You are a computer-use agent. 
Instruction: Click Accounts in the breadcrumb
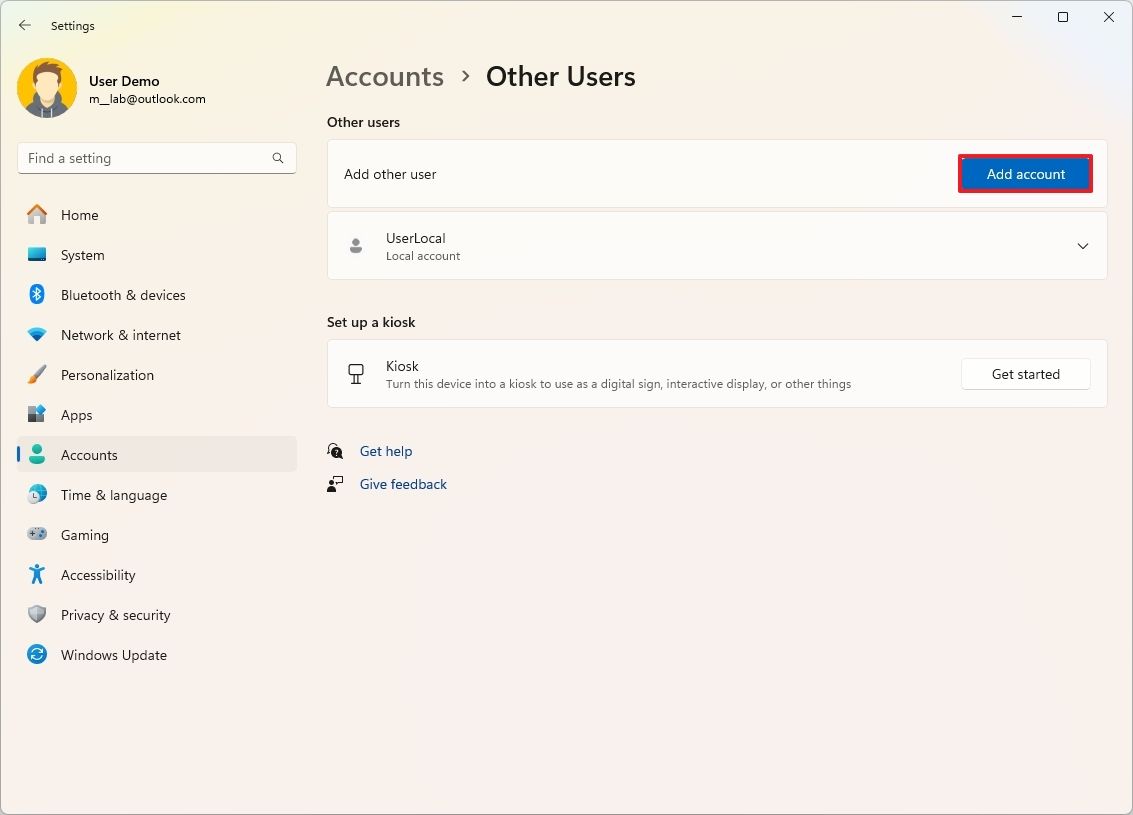coord(384,76)
